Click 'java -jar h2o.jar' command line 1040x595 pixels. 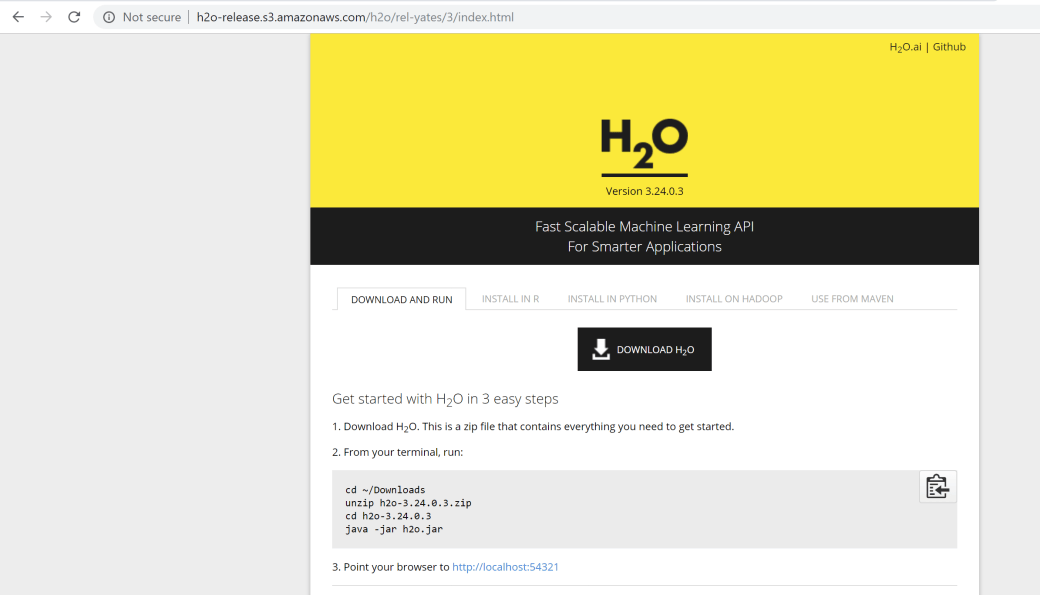click(394, 529)
